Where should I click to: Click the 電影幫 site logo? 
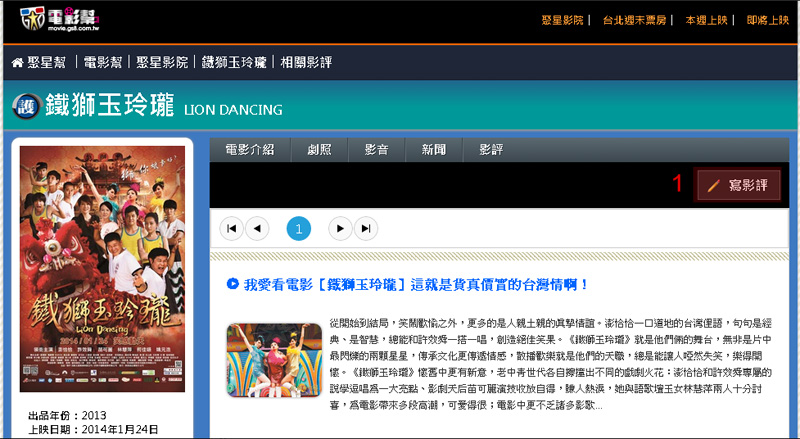tap(60, 19)
